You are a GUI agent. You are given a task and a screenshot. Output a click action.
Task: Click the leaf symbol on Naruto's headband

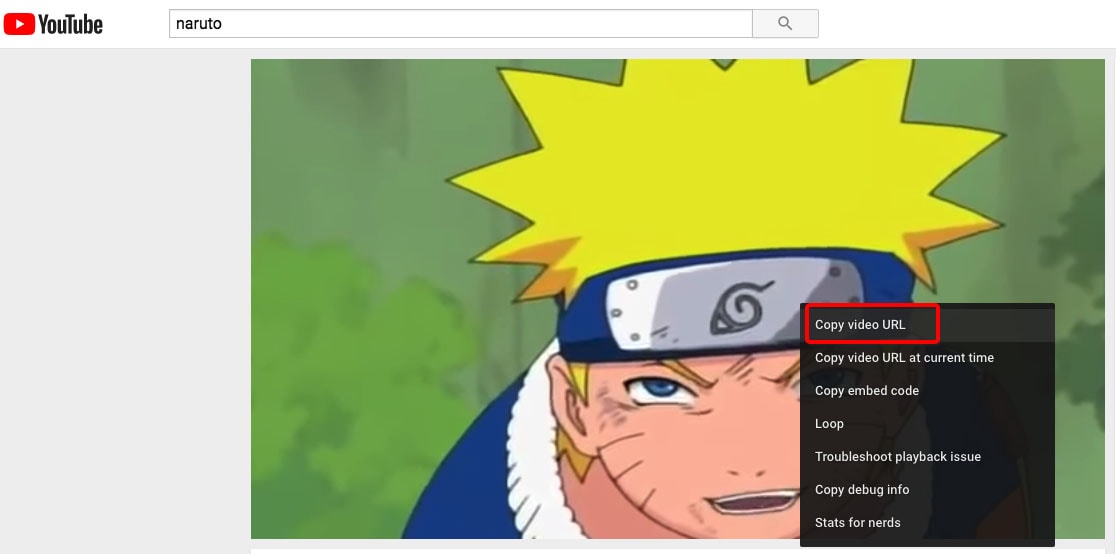pos(736,310)
